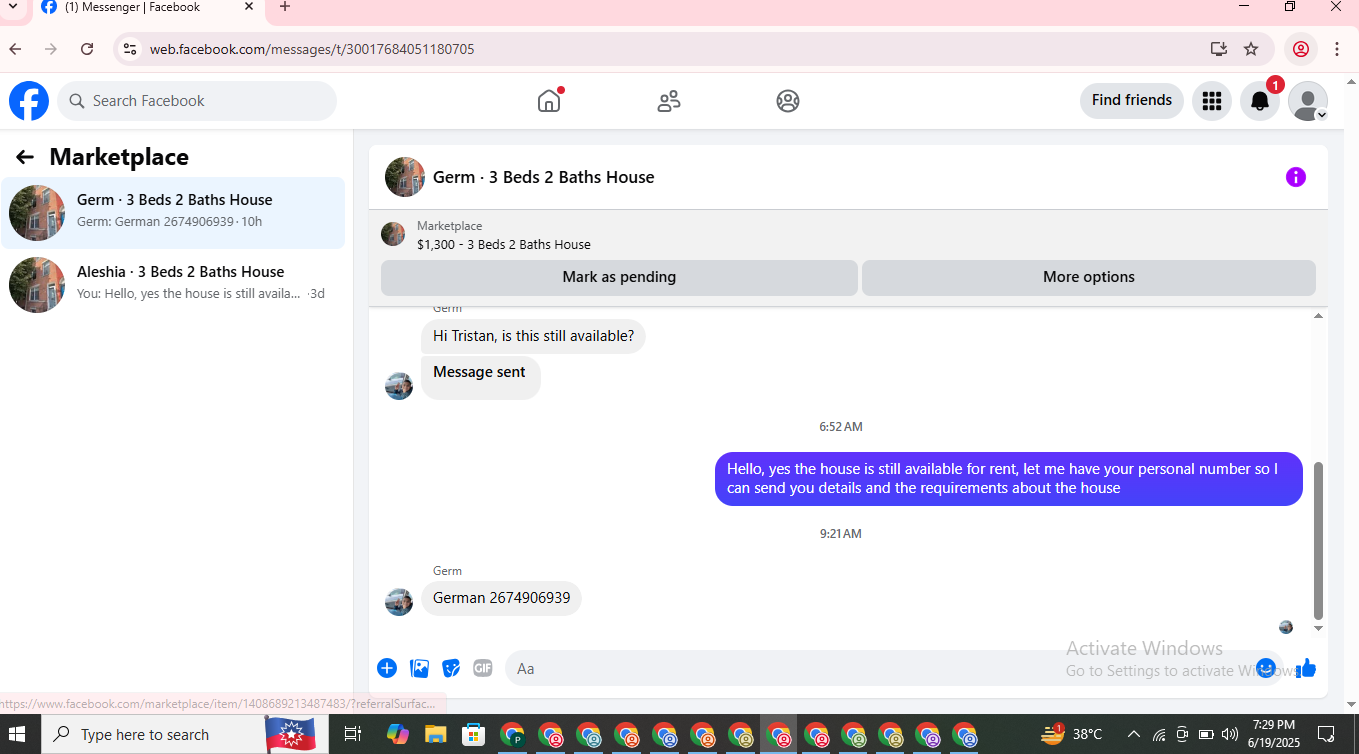The width and height of the screenshot is (1359, 754).
Task: Reload the page in Chrome
Action: 87,49
